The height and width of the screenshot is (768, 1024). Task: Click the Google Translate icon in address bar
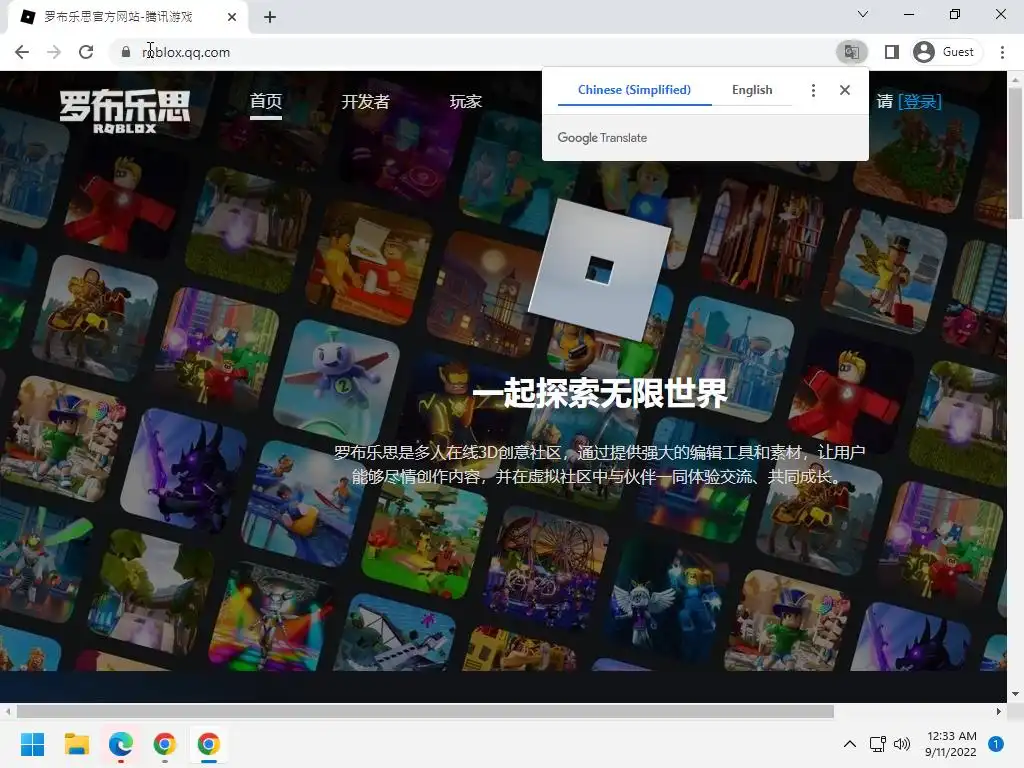(x=852, y=52)
